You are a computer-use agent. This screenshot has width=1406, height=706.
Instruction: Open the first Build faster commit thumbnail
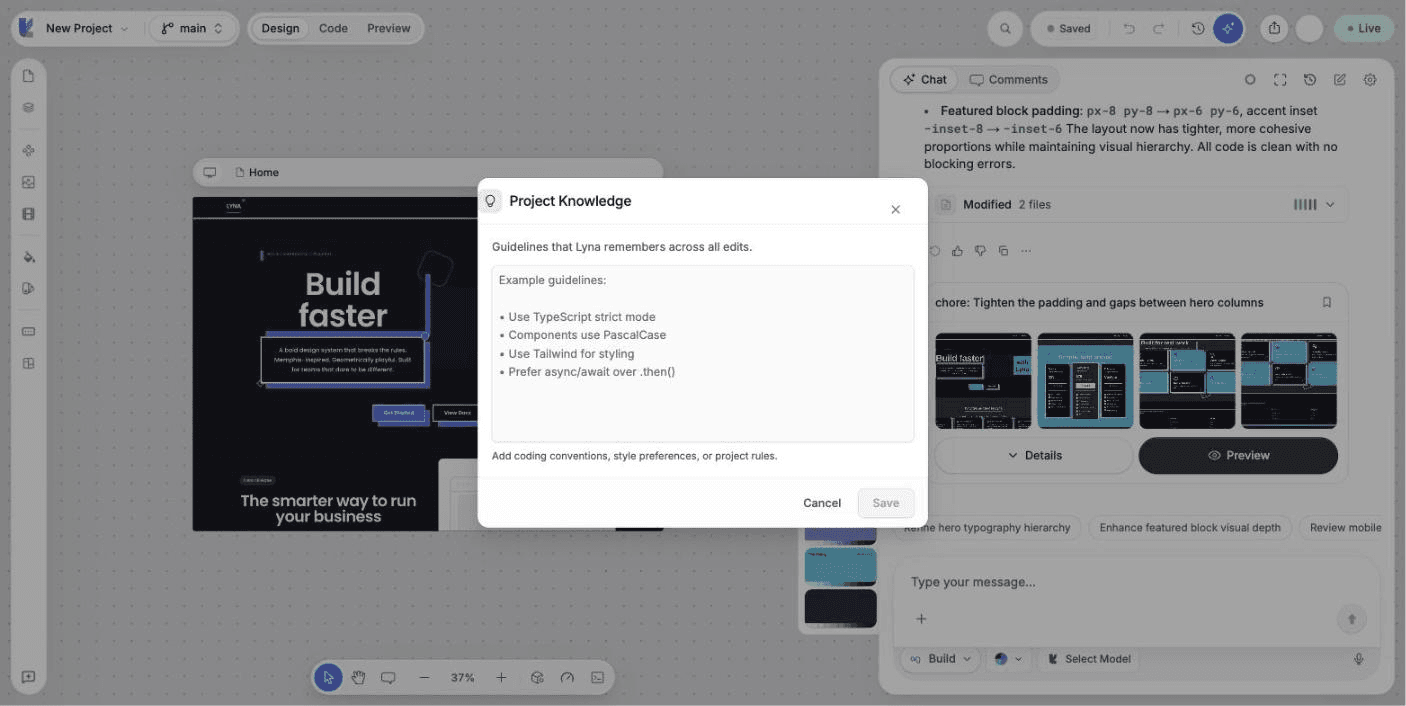coord(983,381)
